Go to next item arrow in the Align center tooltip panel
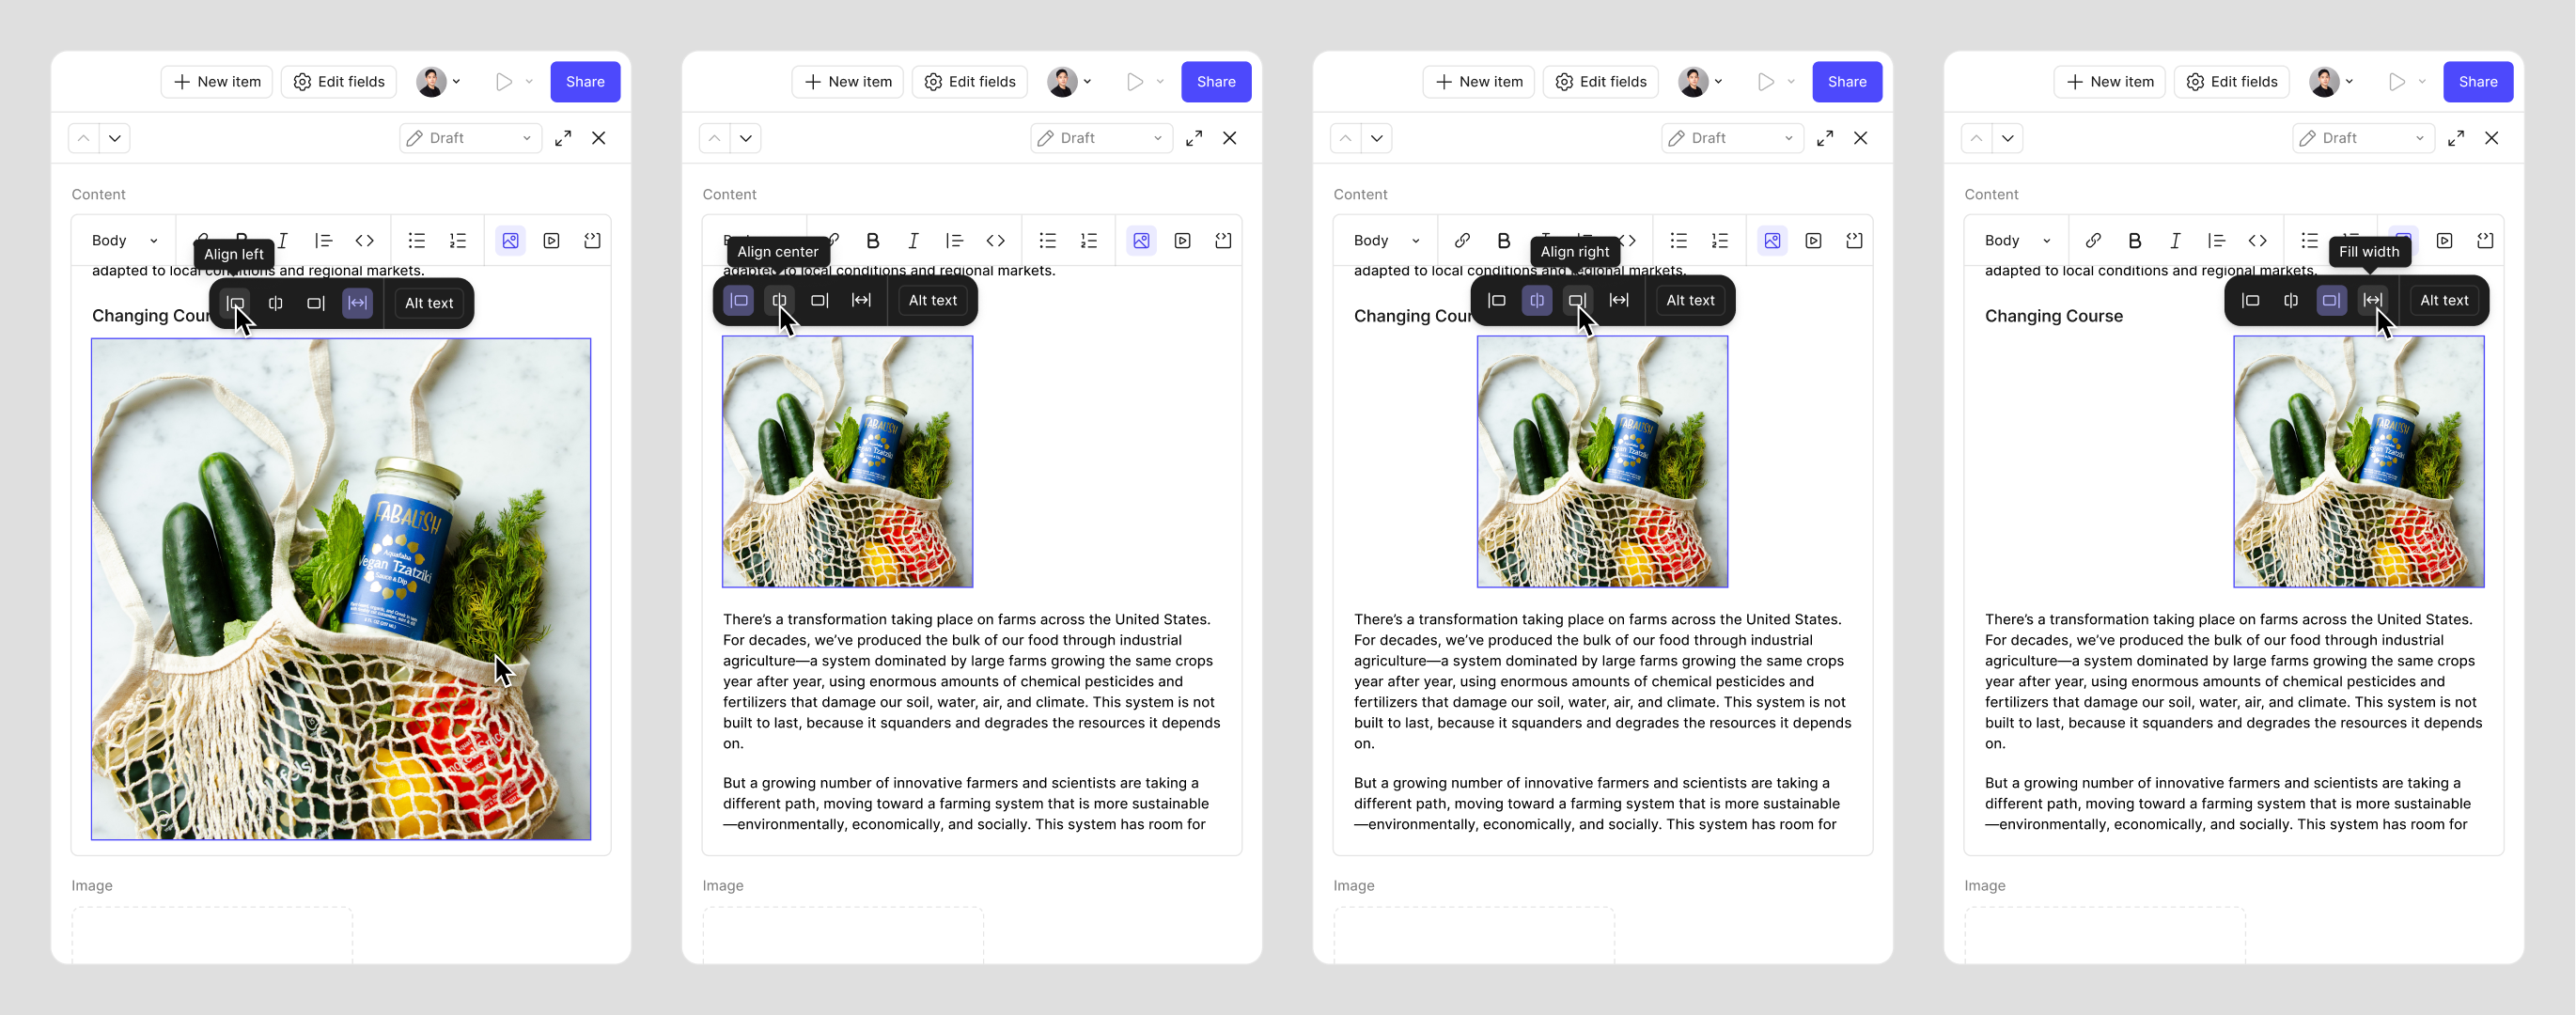 (x=746, y=138)
